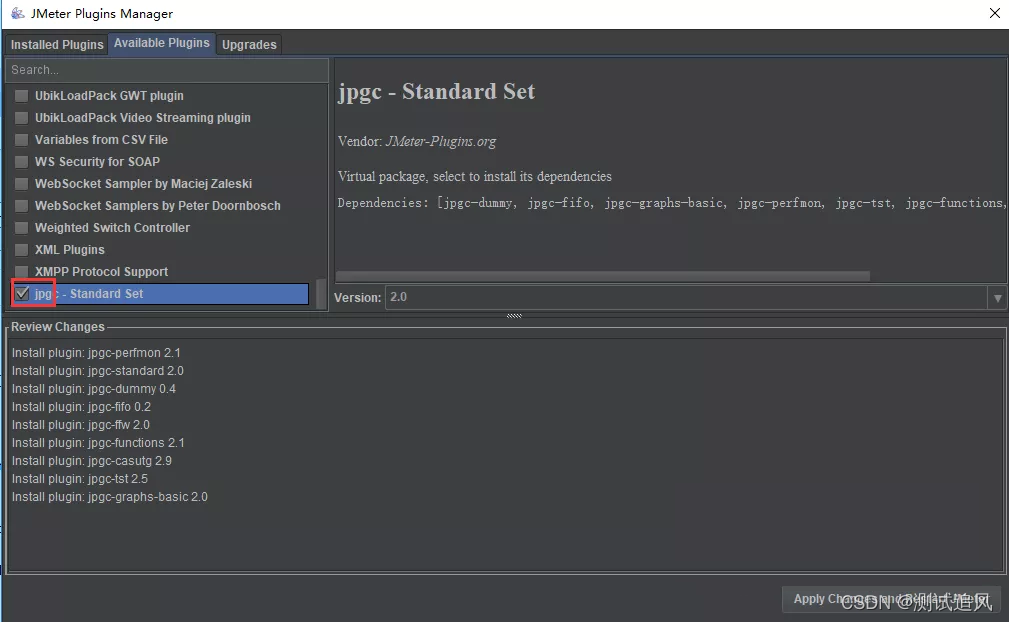The image size is (1009, 622).
Task: Enable the WS Security for SOAP checkbox
Action: pos(21,161)
